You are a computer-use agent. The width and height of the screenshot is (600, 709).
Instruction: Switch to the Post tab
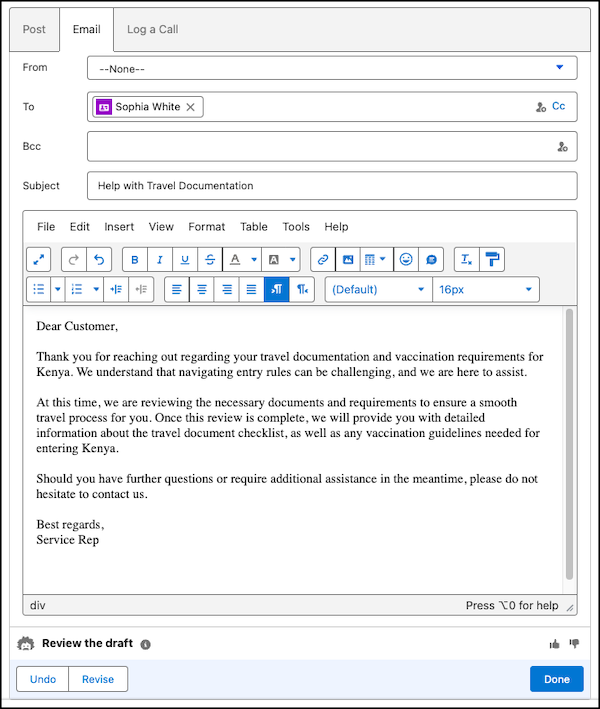(34, 29)
